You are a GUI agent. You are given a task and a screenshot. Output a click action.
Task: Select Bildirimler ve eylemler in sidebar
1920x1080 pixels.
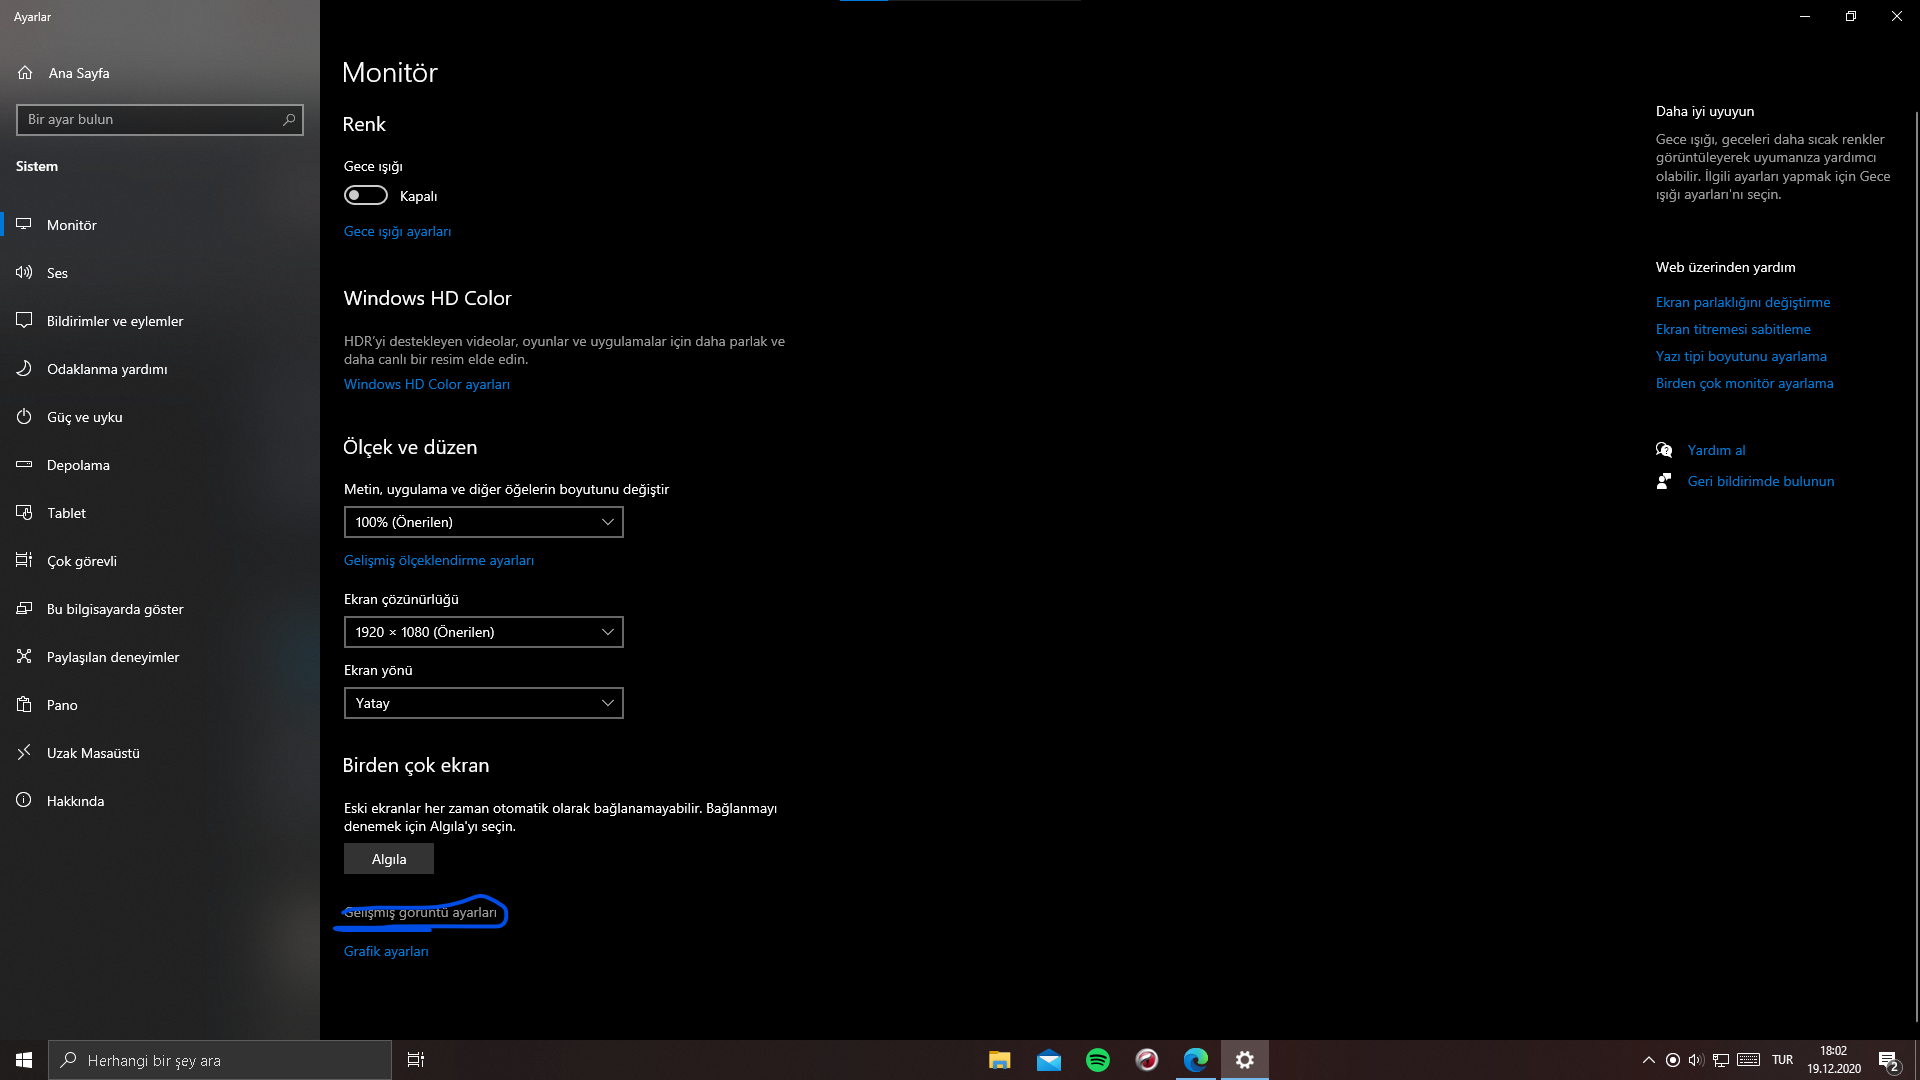point(115,321)
